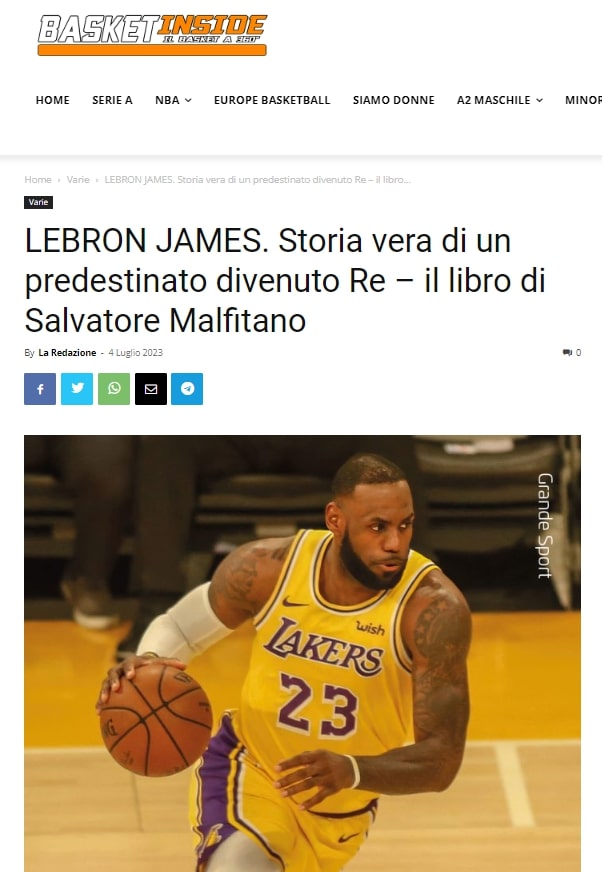Open author La Redazione link
602x872 pixels.
[x=67, y=353]
